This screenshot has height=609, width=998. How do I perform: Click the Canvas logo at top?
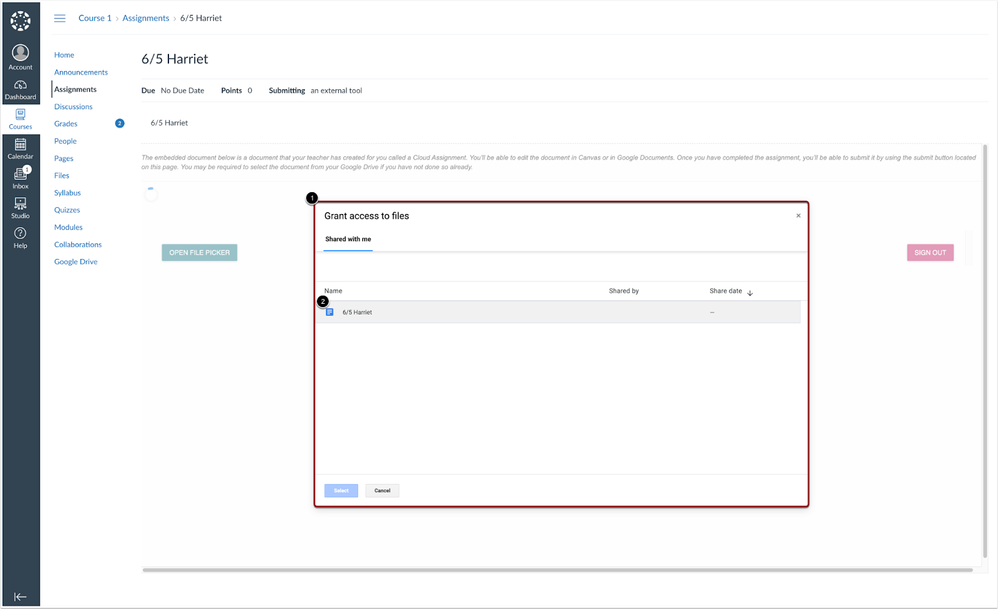20,20
